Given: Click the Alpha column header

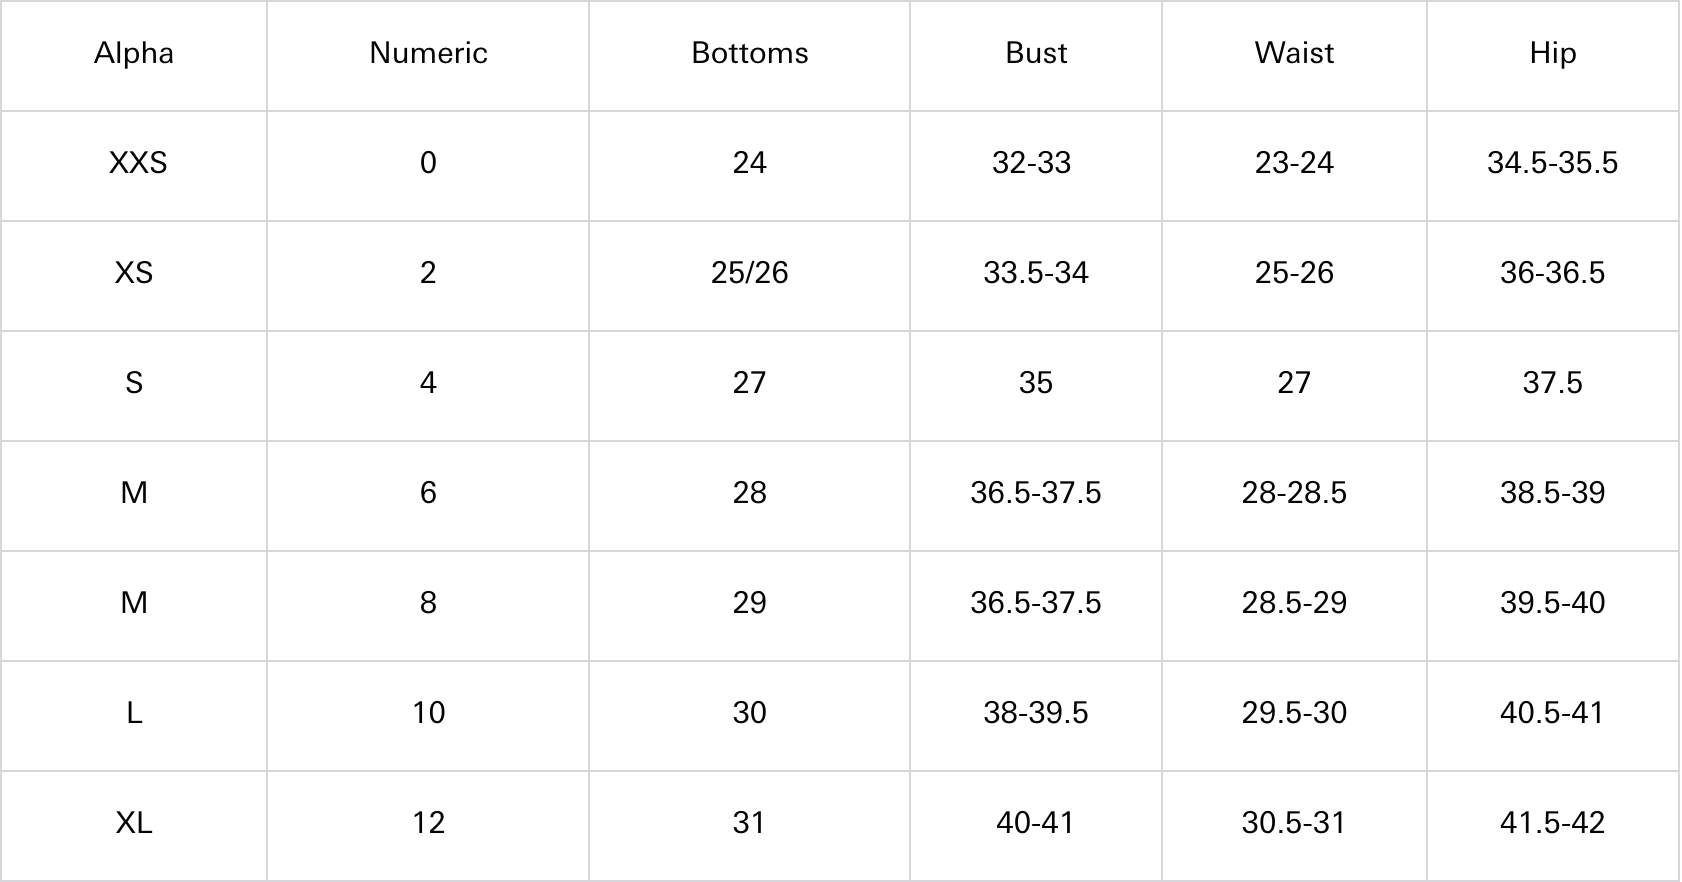Looking at the screenshot, I should pos(134,53).
